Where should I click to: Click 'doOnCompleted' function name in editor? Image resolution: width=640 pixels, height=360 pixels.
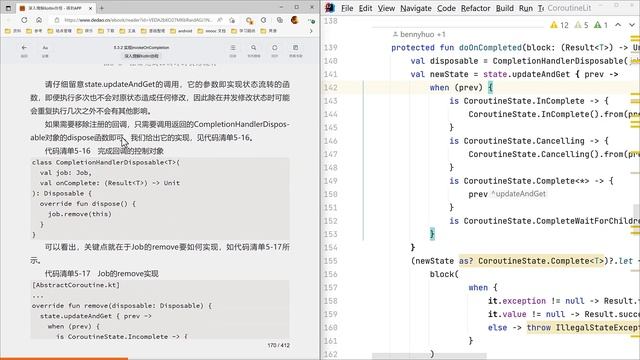click(490, 47)
